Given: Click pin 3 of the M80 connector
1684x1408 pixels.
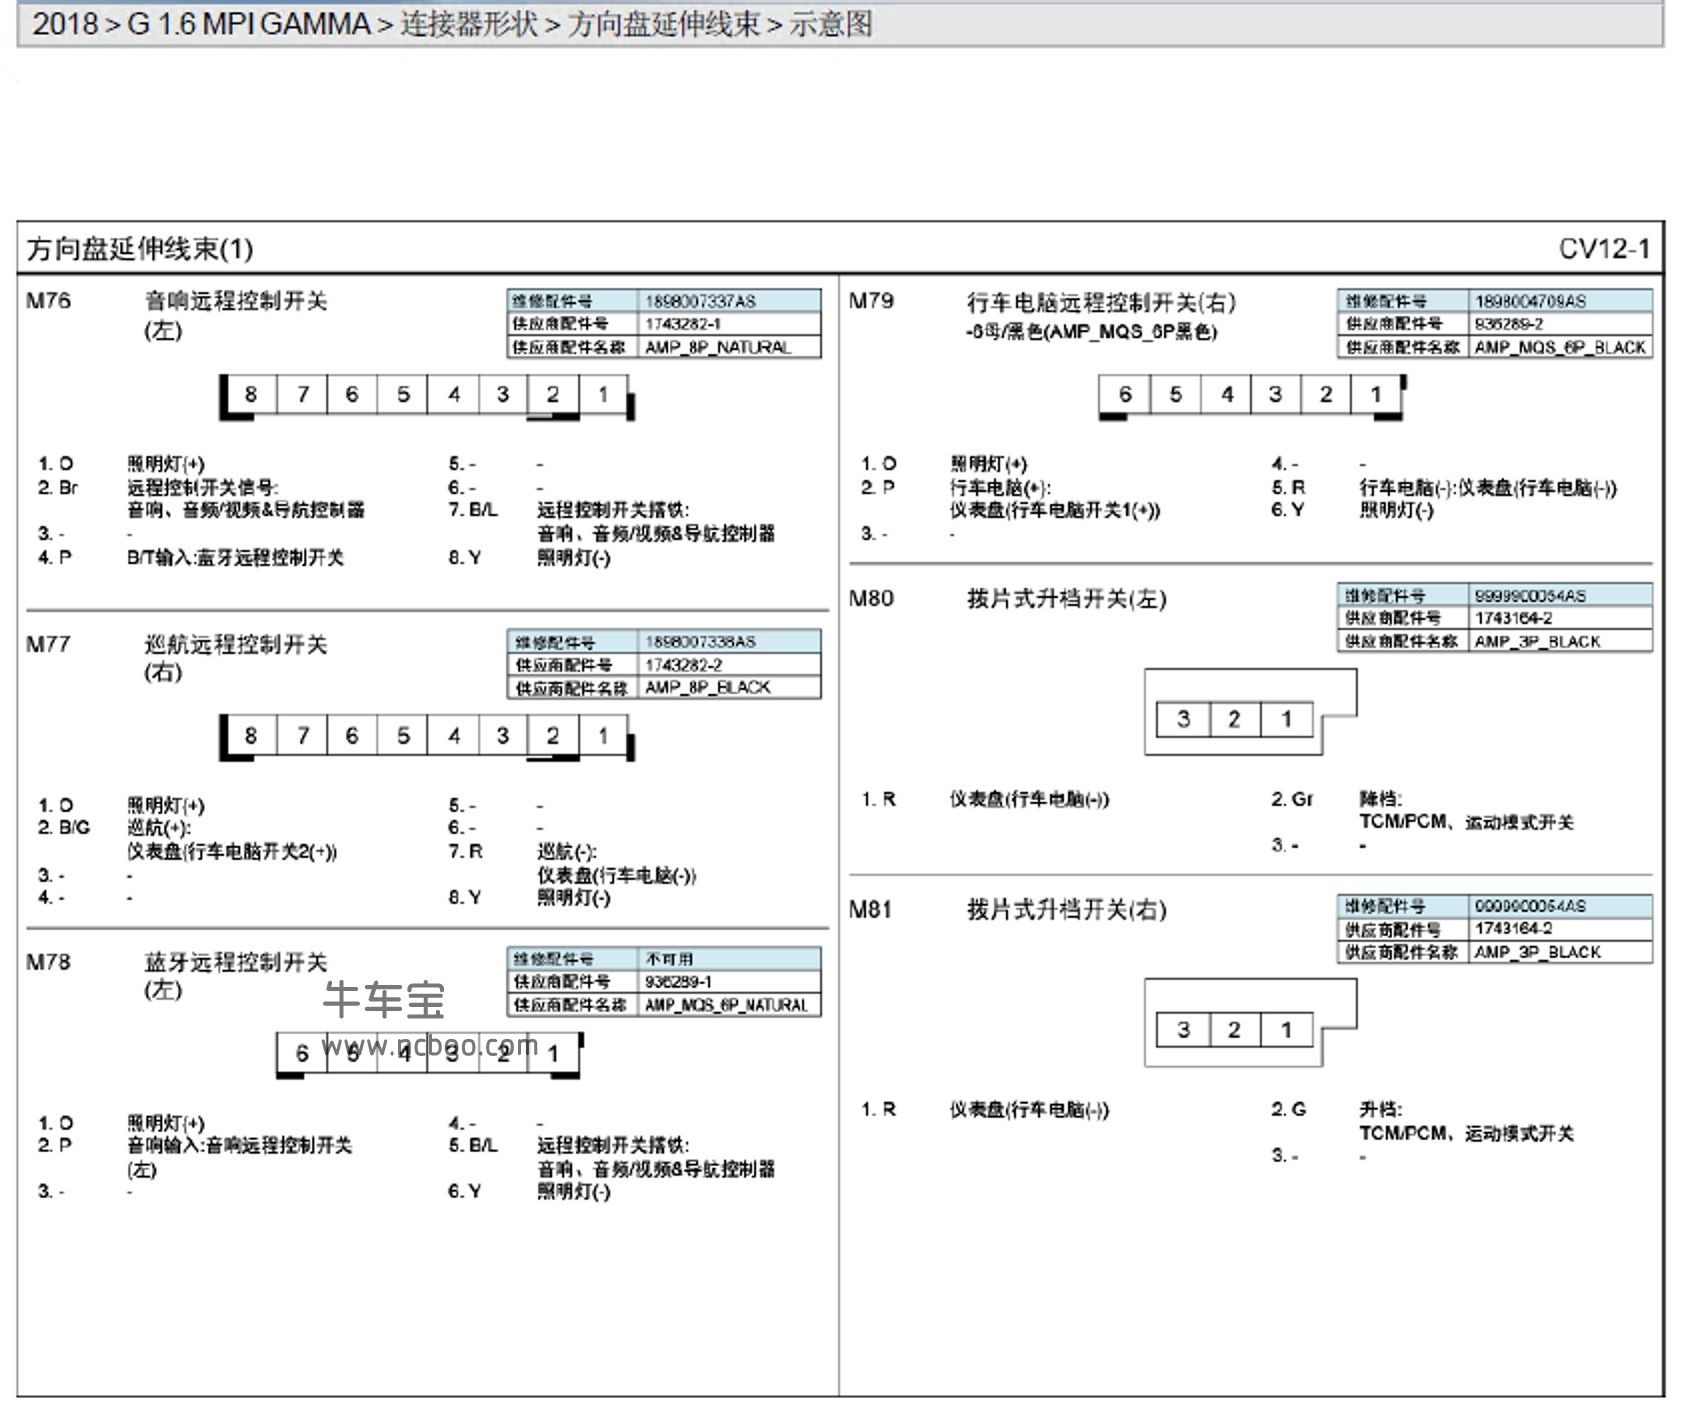Looking at the screenshot, I should coord(1183,719).
